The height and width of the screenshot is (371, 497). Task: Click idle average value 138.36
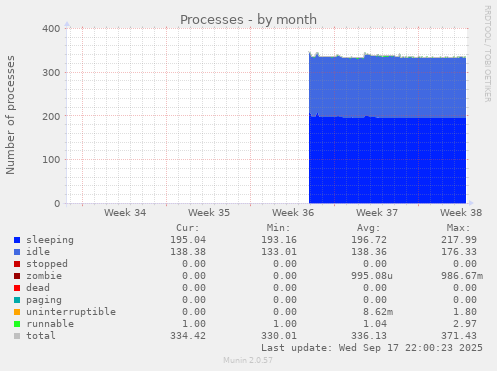click(369, 252)
